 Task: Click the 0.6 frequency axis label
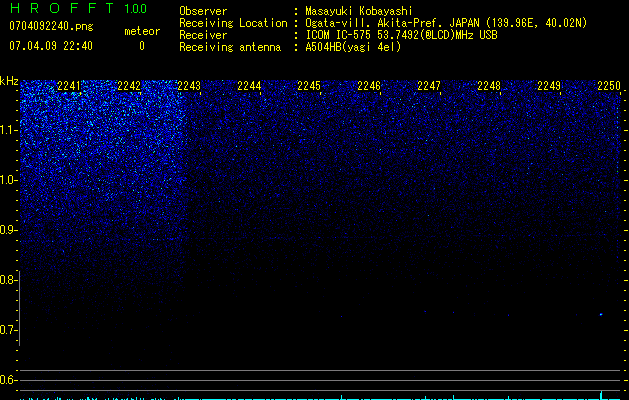(8, 380)
